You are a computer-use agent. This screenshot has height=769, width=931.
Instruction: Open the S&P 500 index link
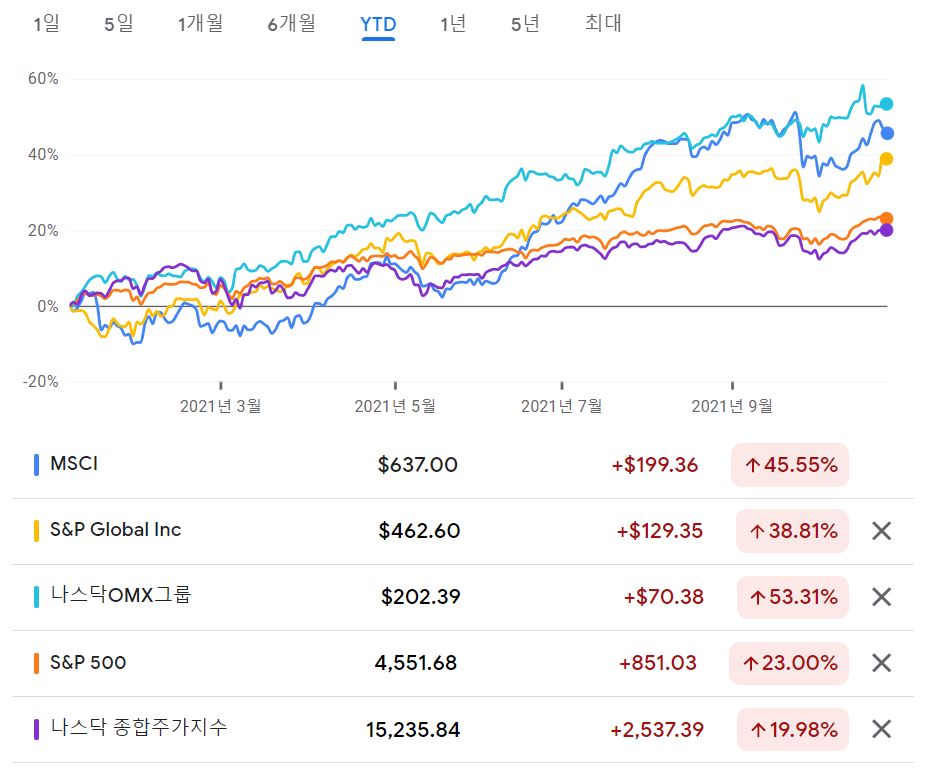coord(88,662)
